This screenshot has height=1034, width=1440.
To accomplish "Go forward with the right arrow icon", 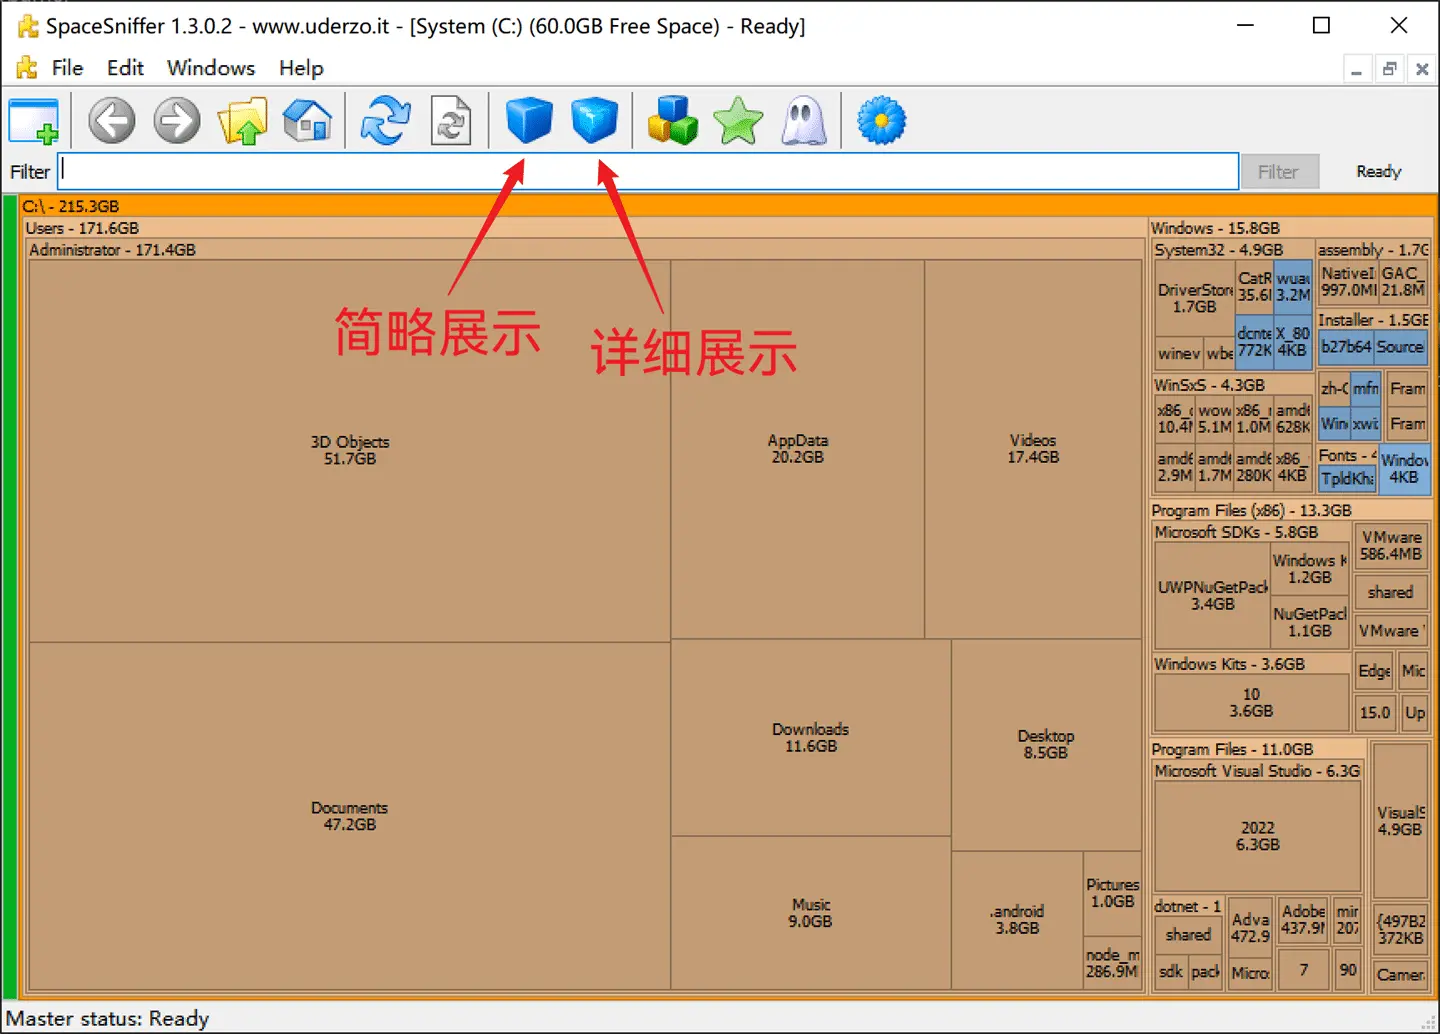I will point(177,121).
